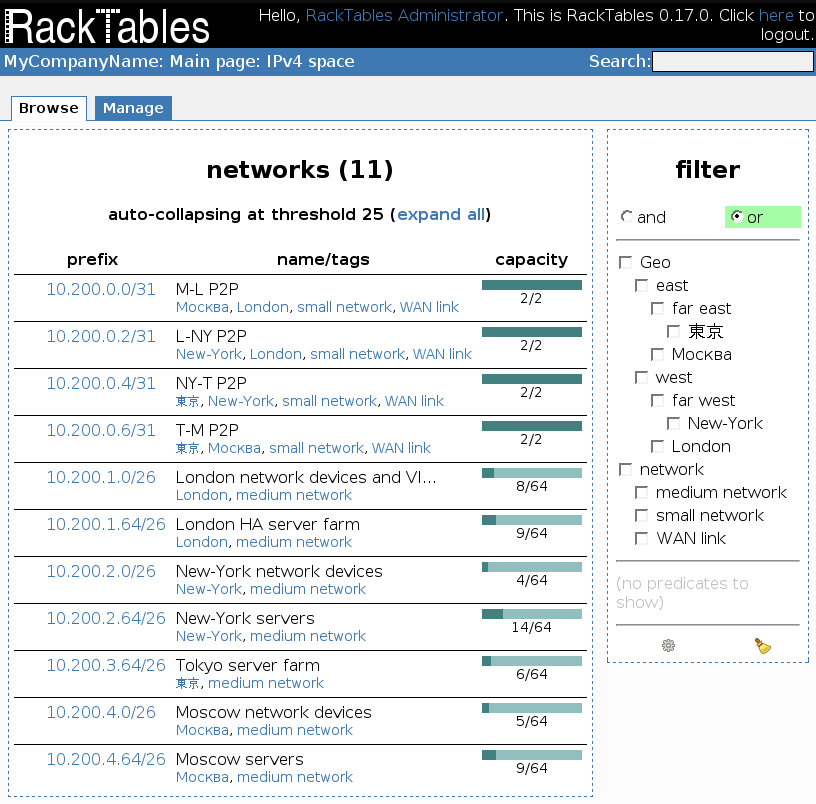The width and height of the screenshot is (816, 804).
Task: Focus the Search input field
Action: [733, 61]
